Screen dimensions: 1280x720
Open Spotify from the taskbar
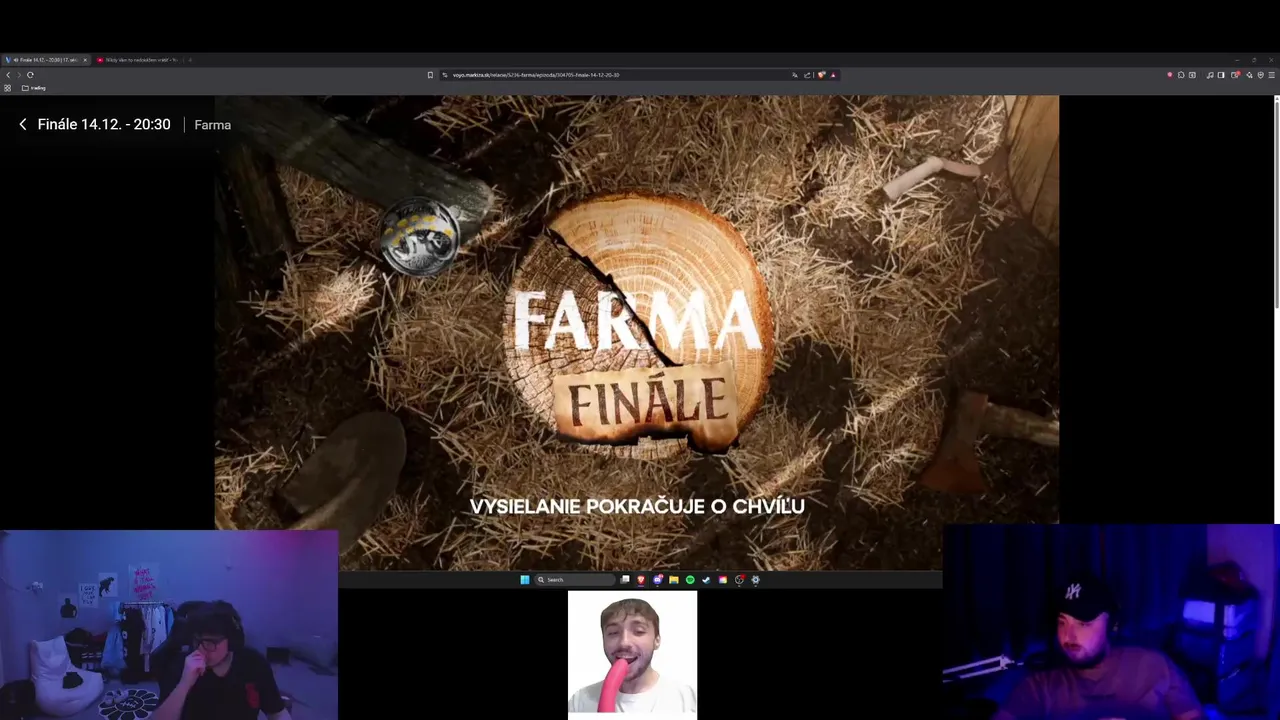[x=690, y=579]
